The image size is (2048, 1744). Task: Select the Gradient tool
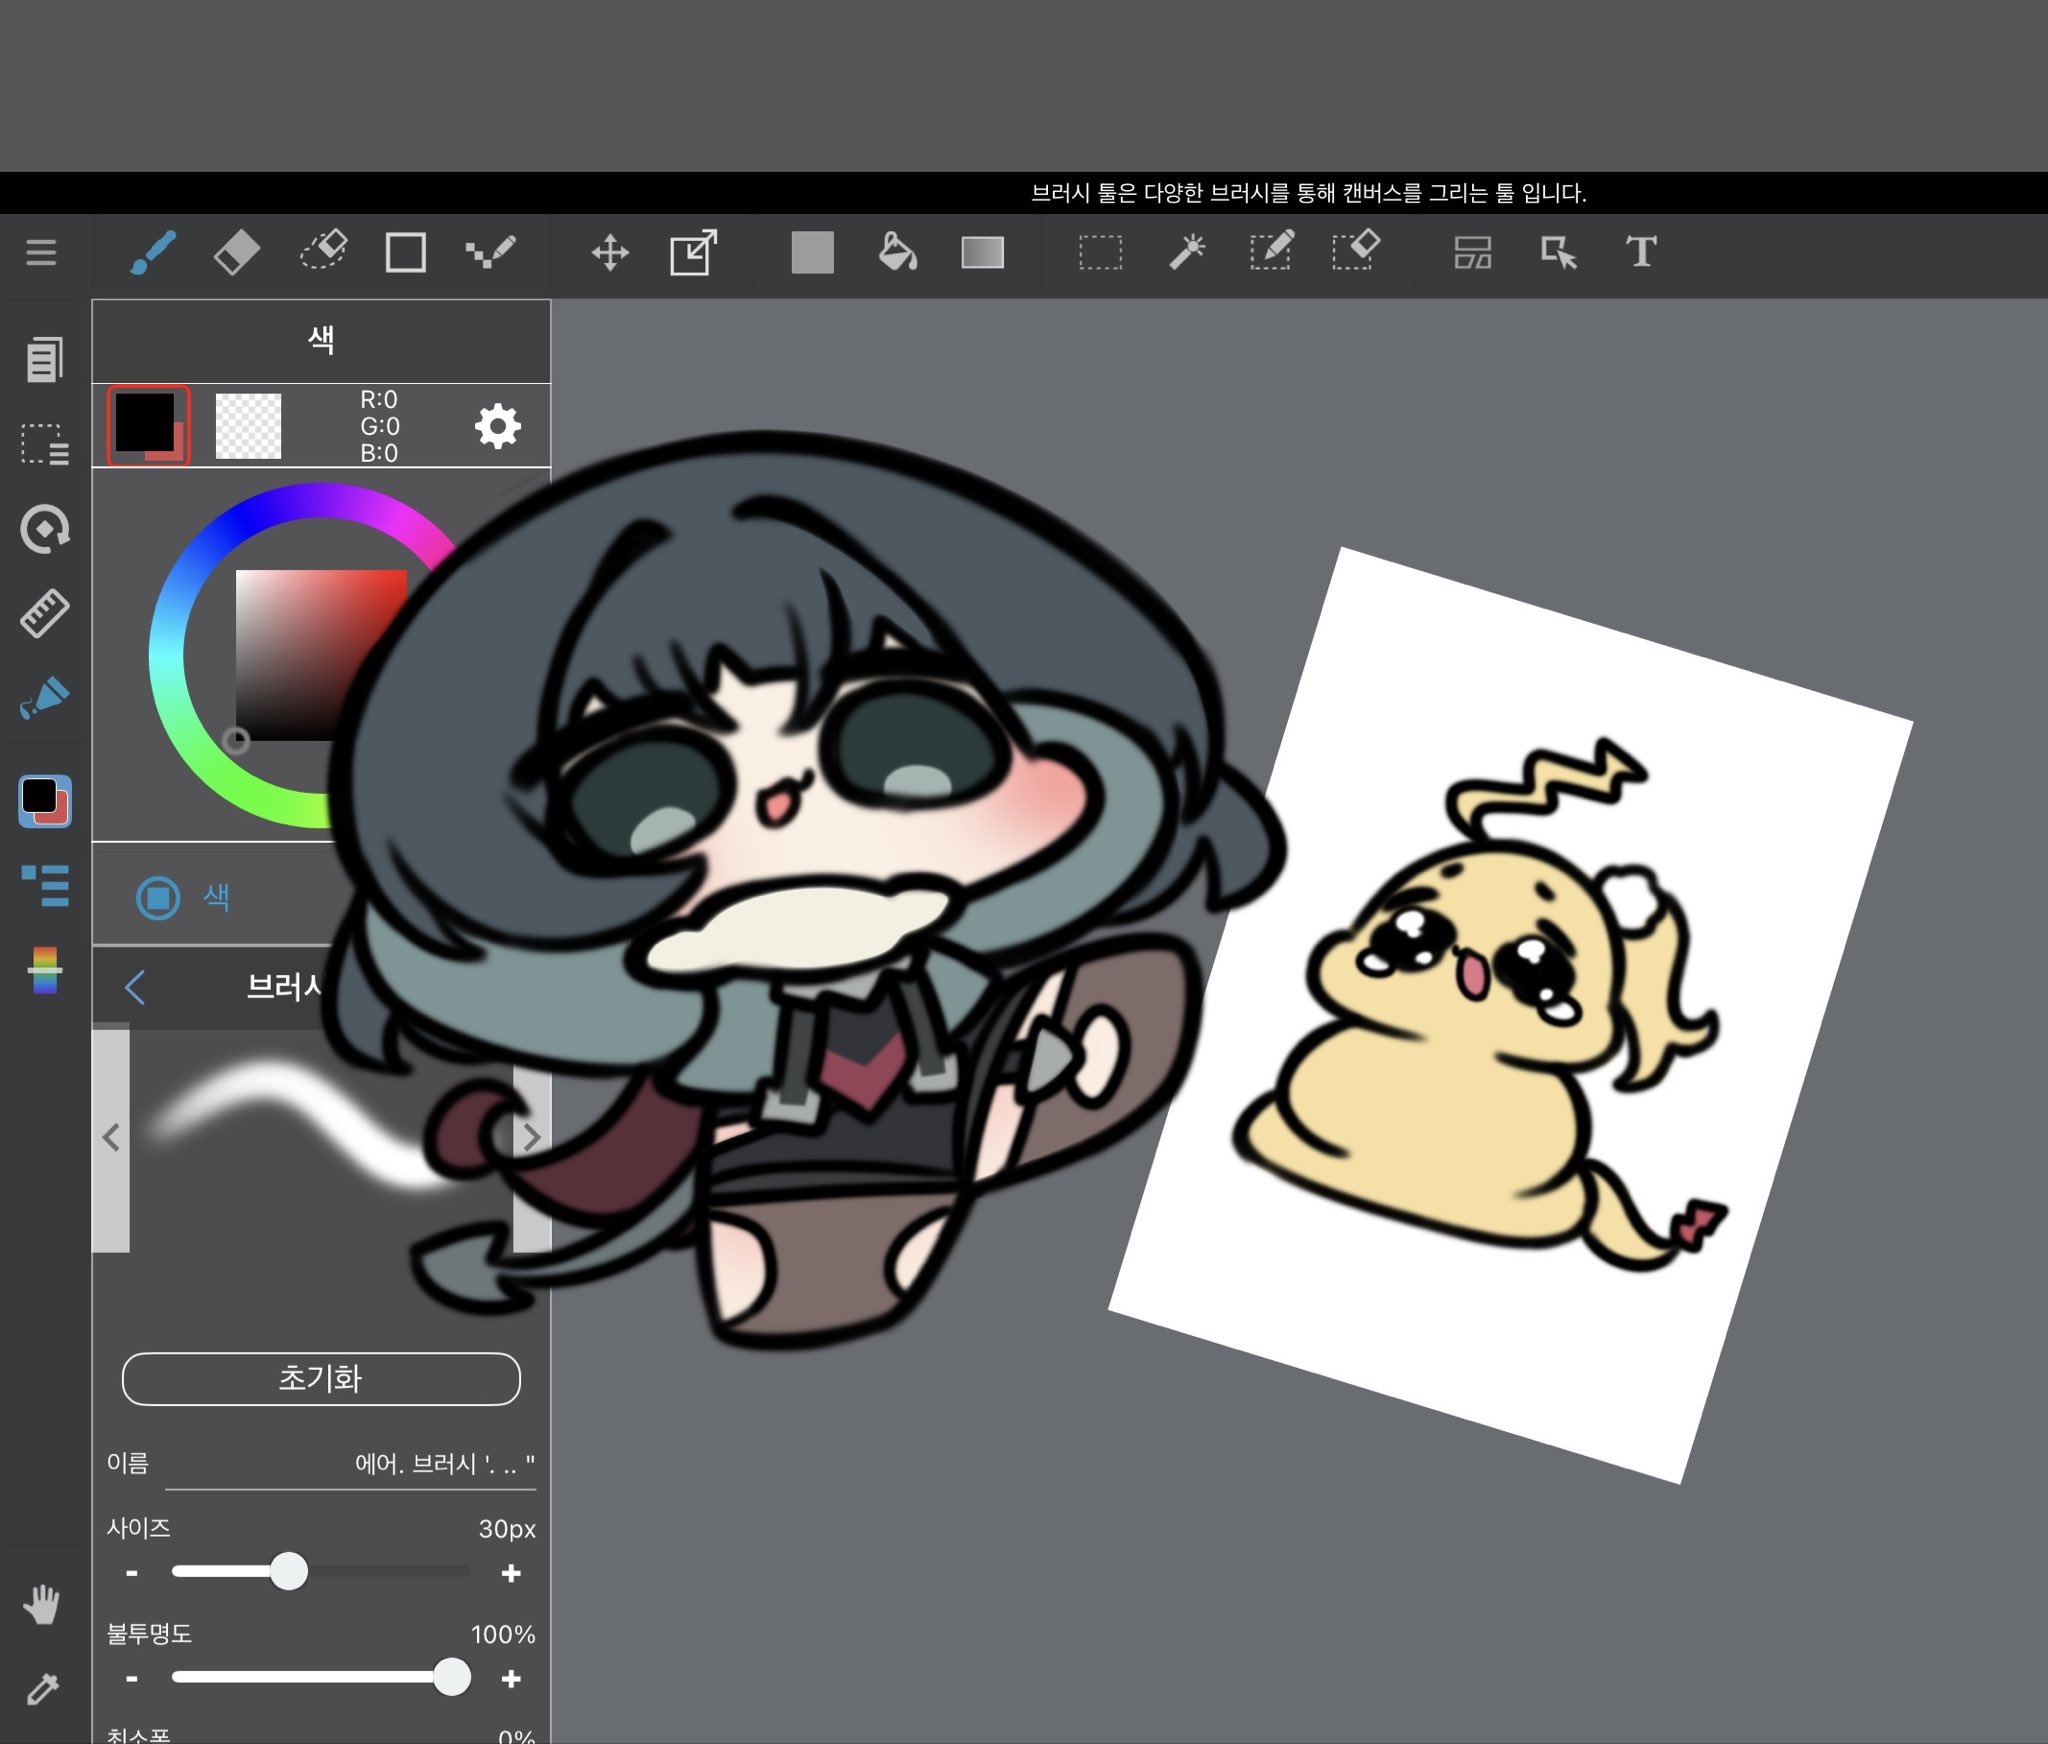point(982,252)
